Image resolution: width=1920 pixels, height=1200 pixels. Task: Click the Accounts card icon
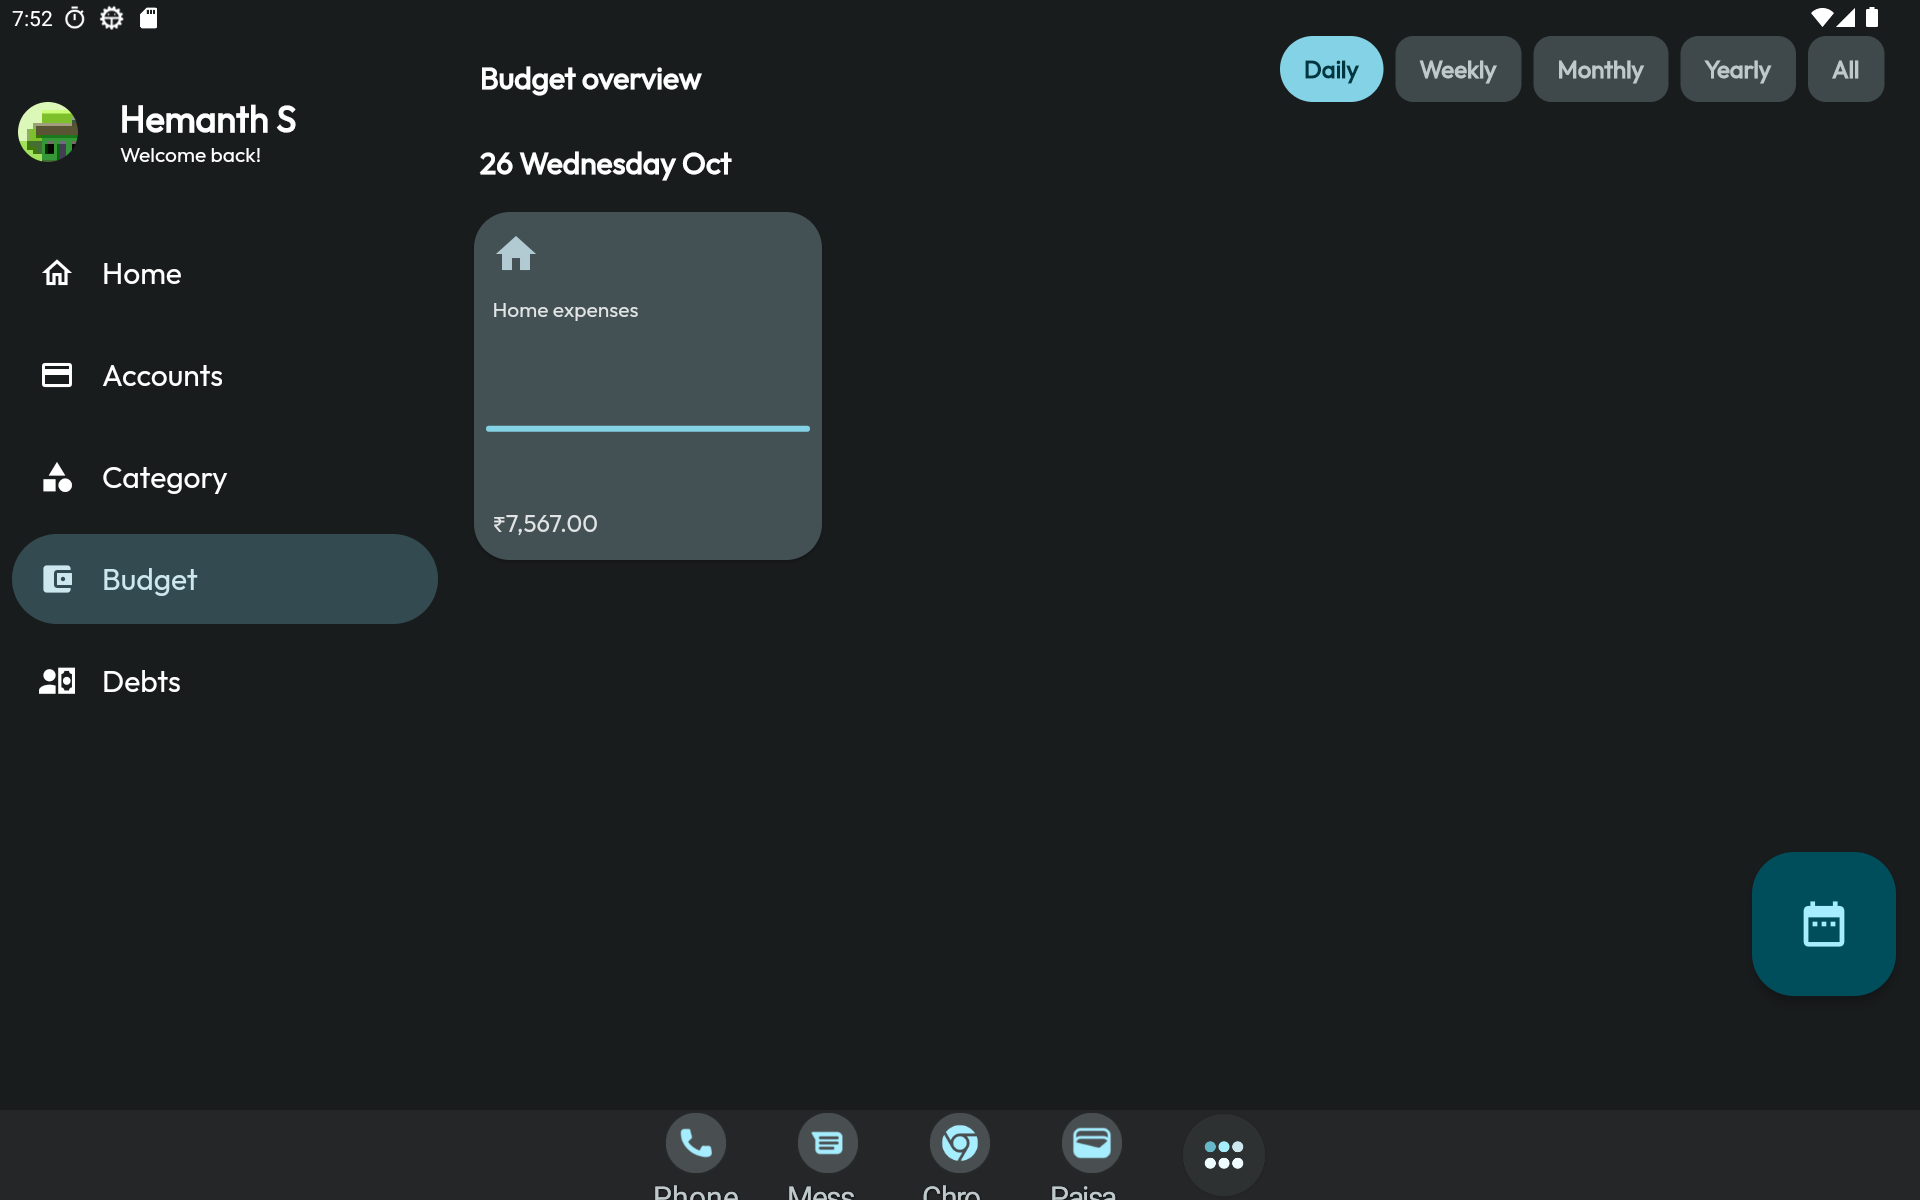coord(57,375)
